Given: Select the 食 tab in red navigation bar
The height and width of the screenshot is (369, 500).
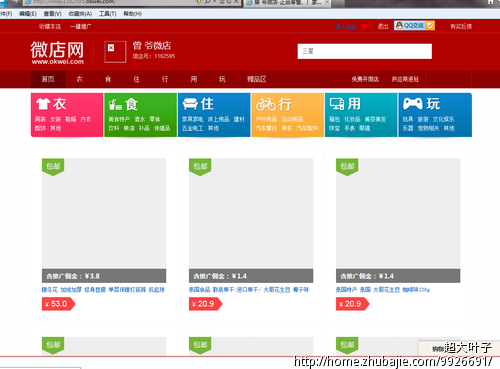Looking at the screenshot, I should pos(108,79).
